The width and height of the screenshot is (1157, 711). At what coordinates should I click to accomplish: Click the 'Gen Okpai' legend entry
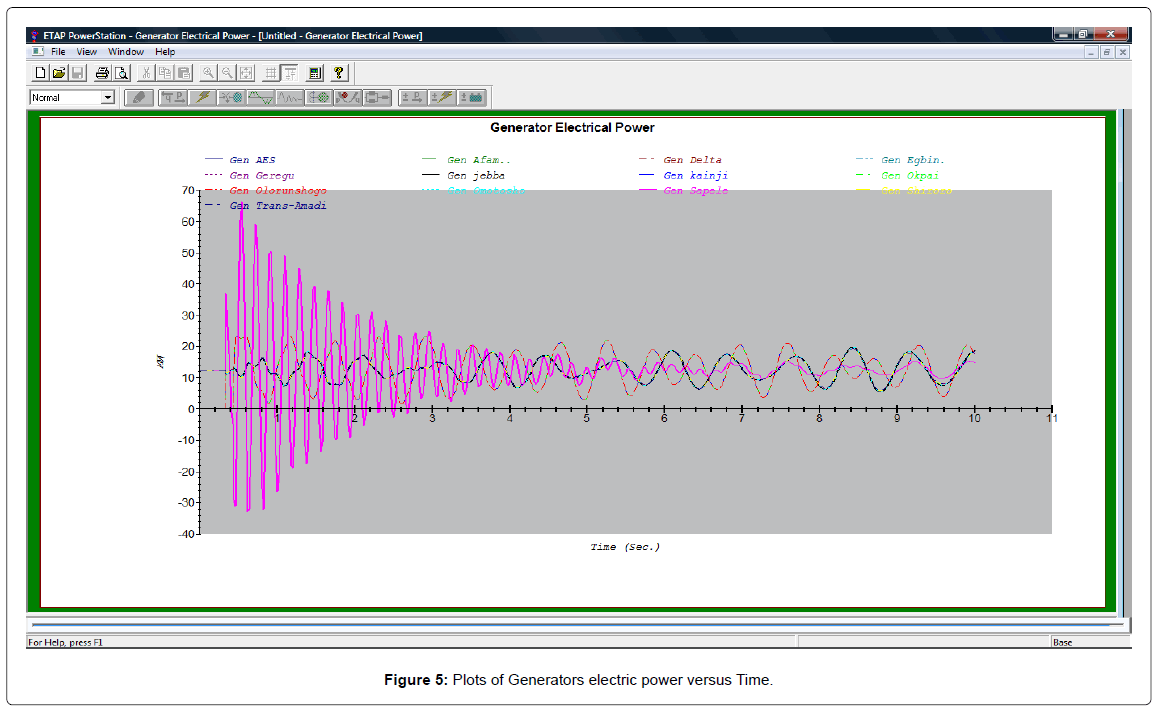pyautogui.click(x=897, y=176)
